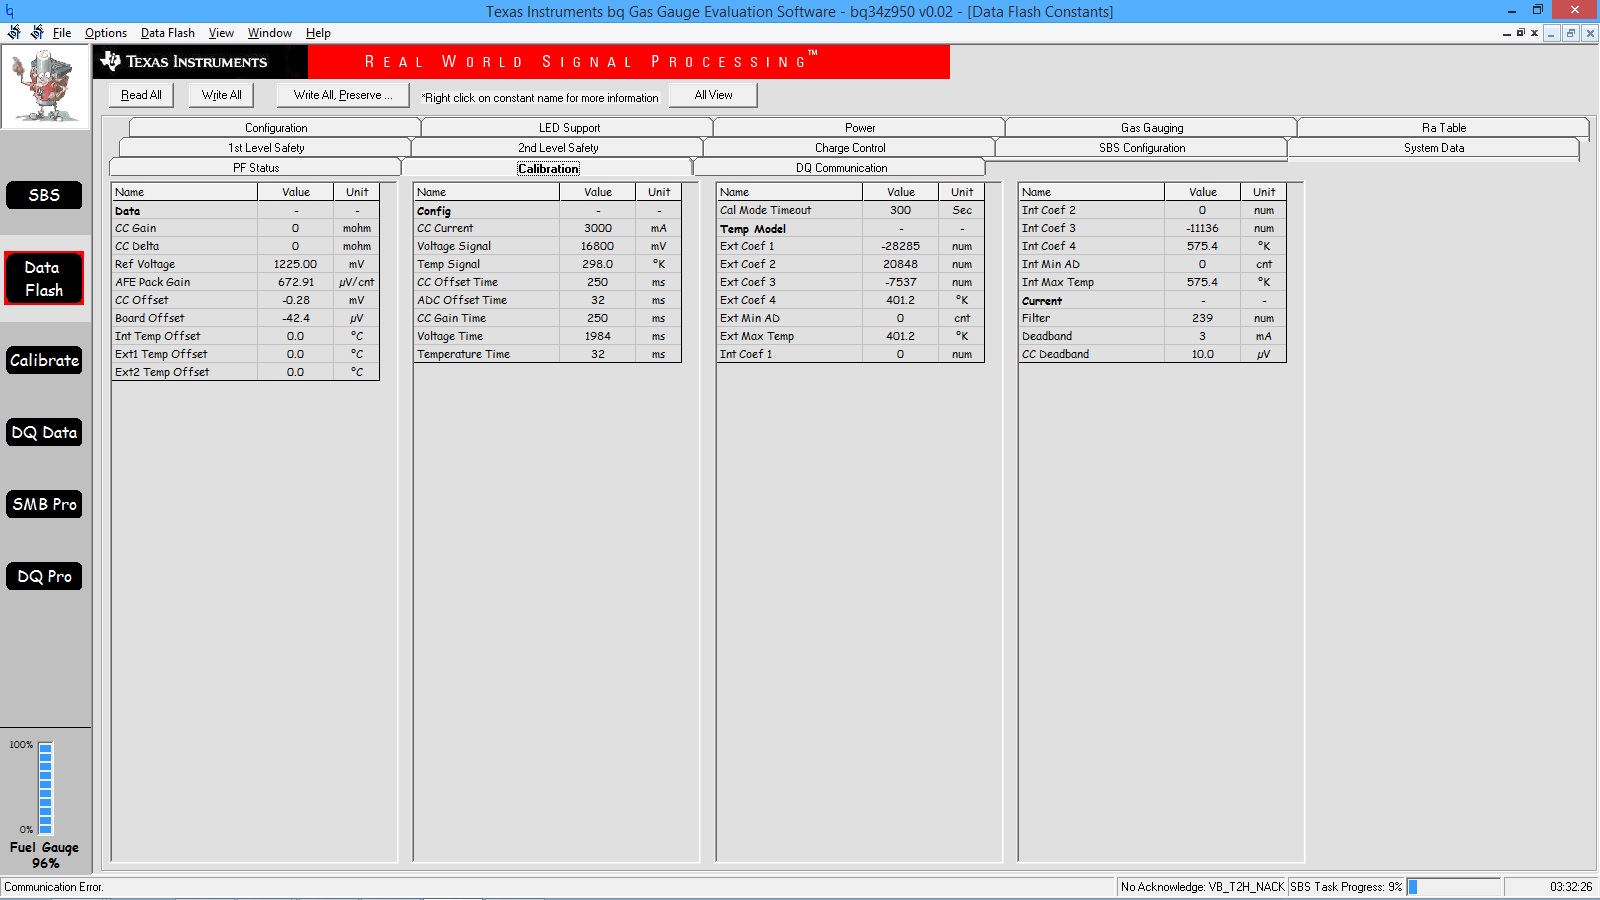Open the Help menu

coord(318,33)
